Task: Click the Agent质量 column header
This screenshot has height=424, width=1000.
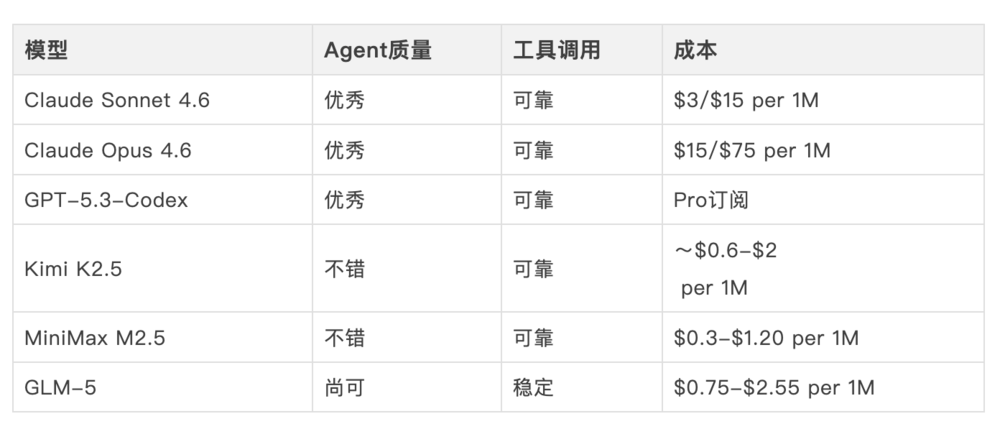Action: [x=377, y=51]
